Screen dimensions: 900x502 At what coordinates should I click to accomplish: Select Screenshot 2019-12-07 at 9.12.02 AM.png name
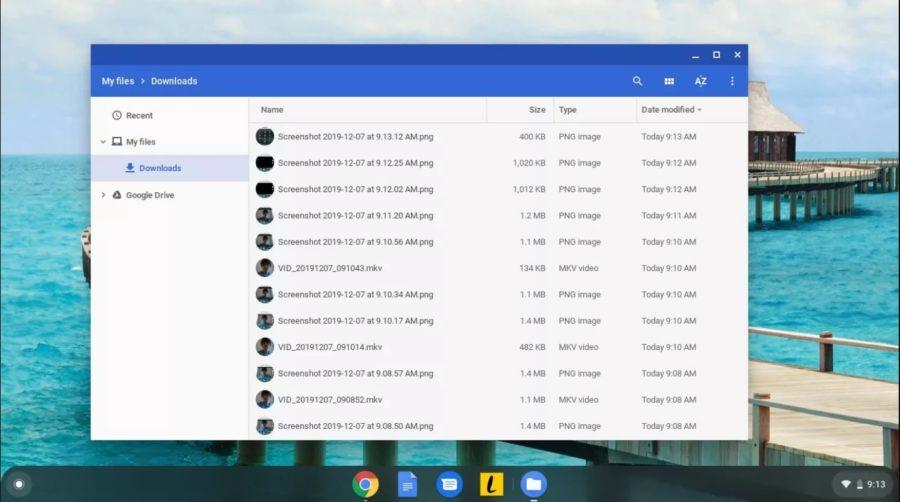pyautogui.click(x=355, y=189)
